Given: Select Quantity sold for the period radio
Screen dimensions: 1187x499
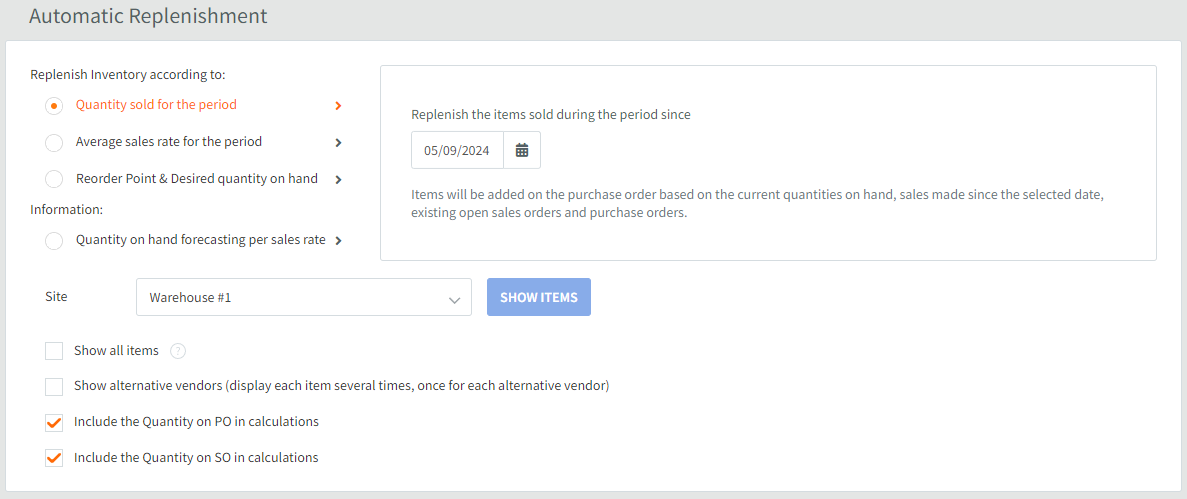Looking at the screenshot, I should click(54, 105).
